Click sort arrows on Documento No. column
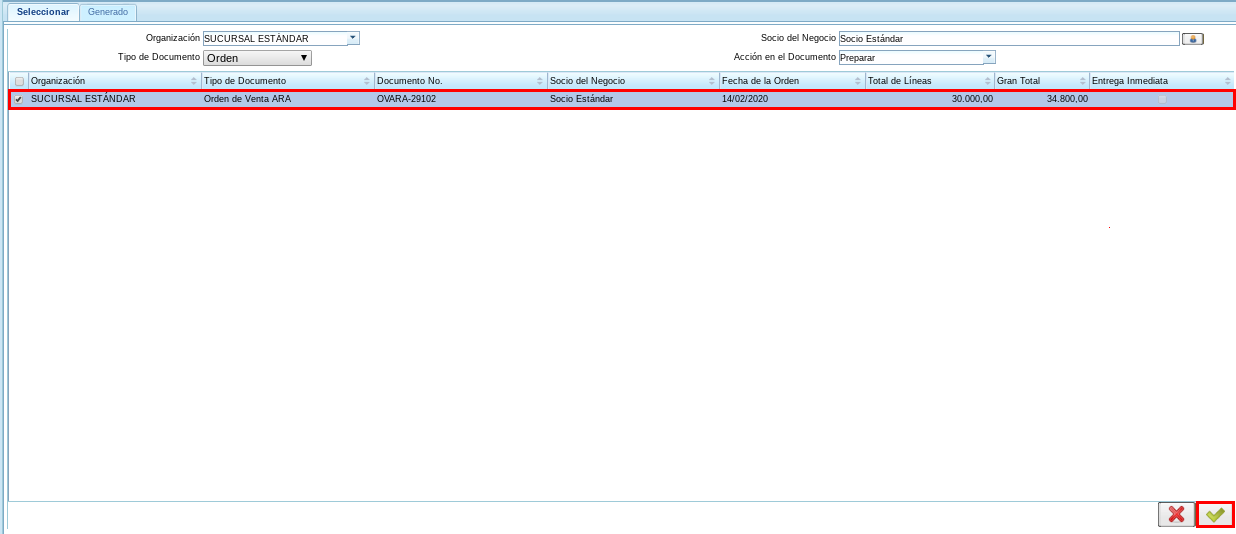Screen dimensions: 1236x534 coord(540,81)
